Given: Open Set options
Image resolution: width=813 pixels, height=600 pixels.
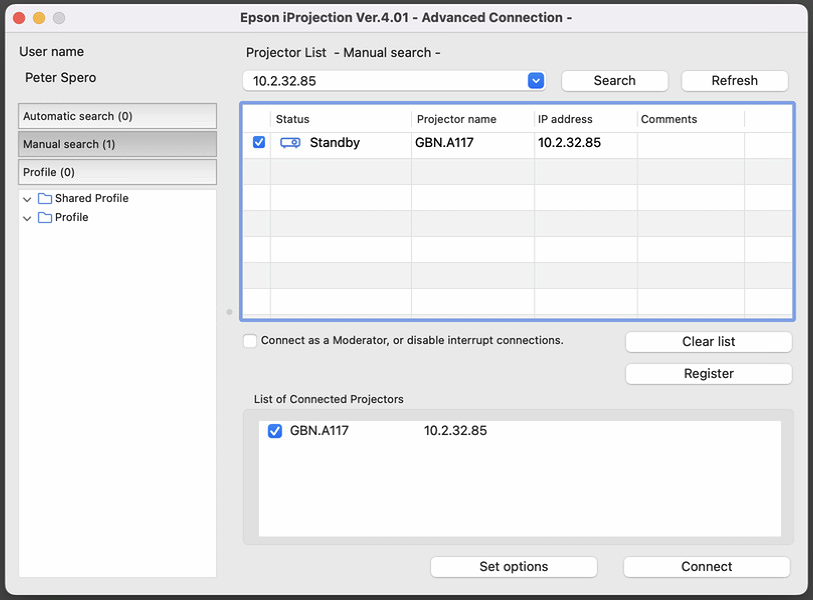Looking at the screenshot, I should click(513, 567).
